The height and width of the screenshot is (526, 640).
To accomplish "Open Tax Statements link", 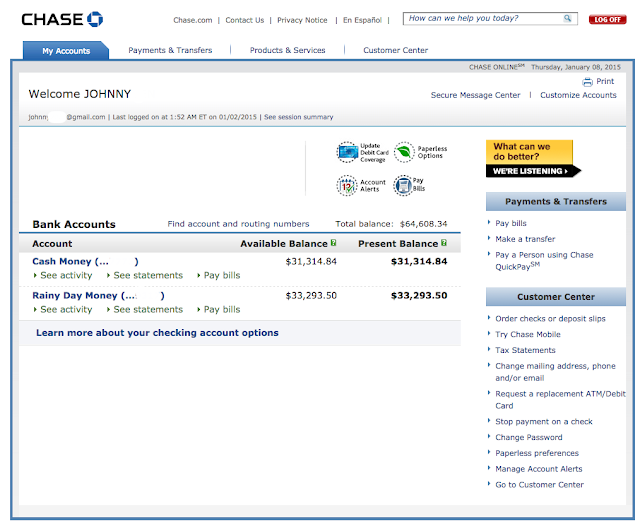I will 525,350.
